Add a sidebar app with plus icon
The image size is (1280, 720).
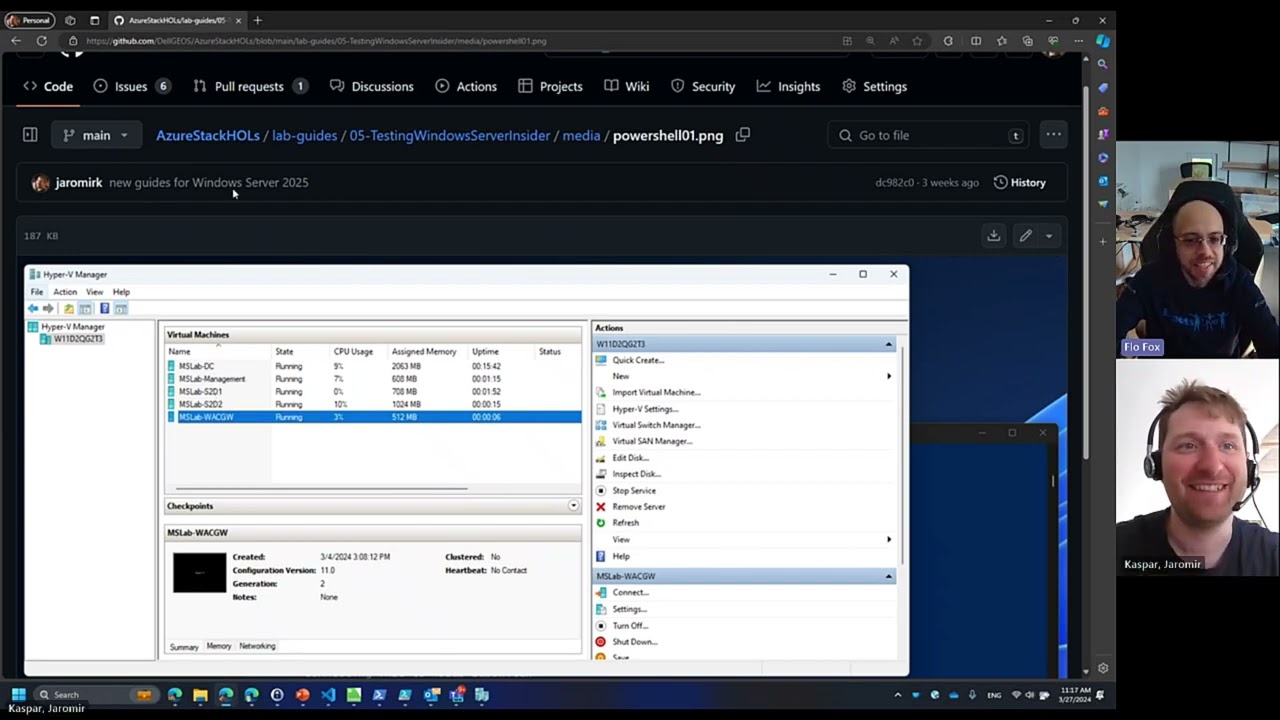(x=1103, y=241)
